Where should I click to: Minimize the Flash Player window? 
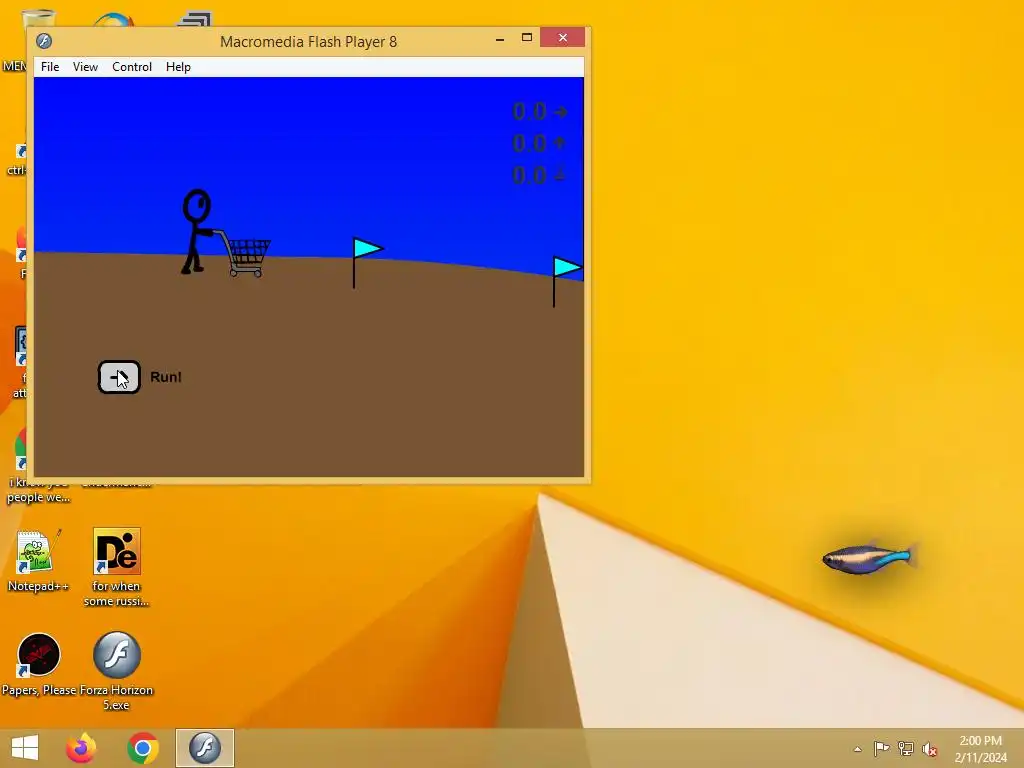pyautogui.click(x=500, y=38)
